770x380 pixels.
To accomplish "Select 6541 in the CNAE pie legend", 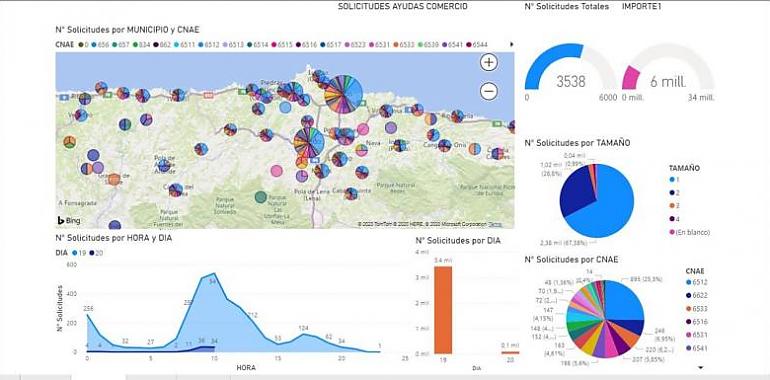I will [x=696, y=348].
